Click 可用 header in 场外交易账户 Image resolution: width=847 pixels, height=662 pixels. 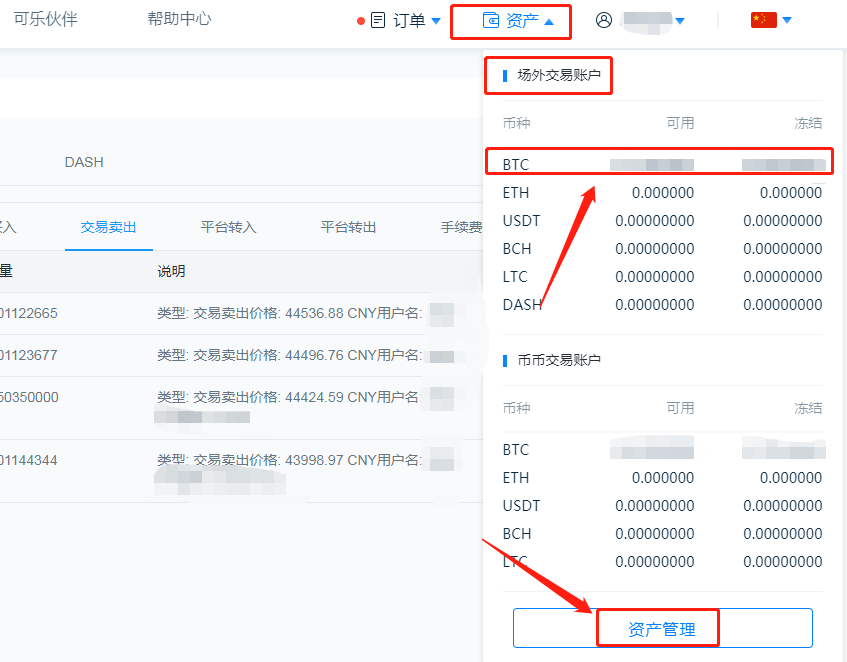point(680,123)
